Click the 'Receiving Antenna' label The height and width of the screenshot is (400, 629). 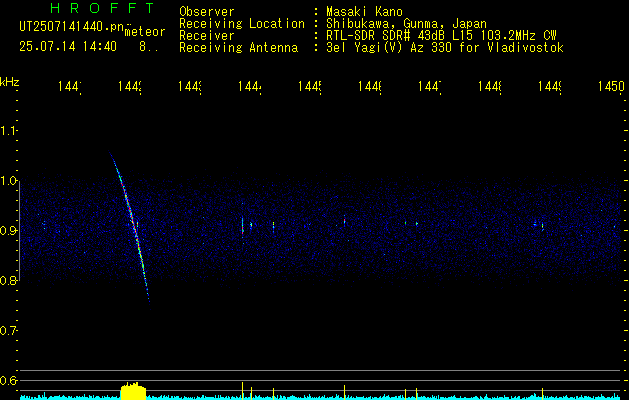238,48
